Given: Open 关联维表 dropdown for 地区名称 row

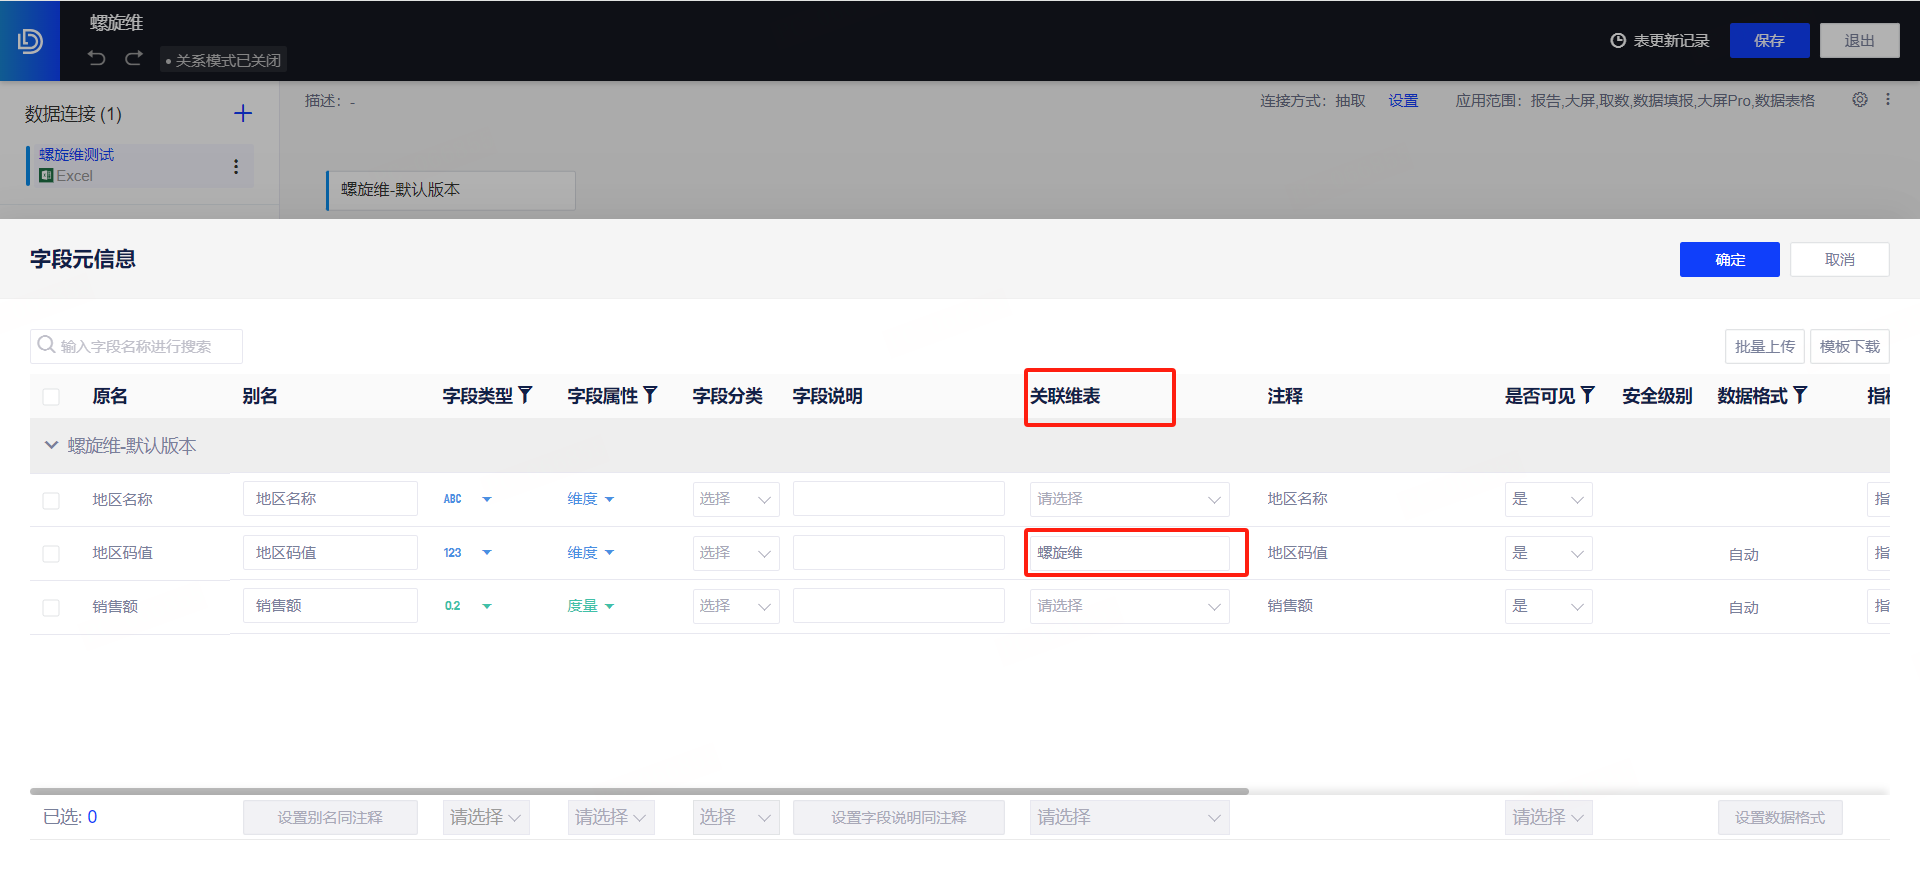Looking at the screenshot, I should click(x=1129, y=499).
